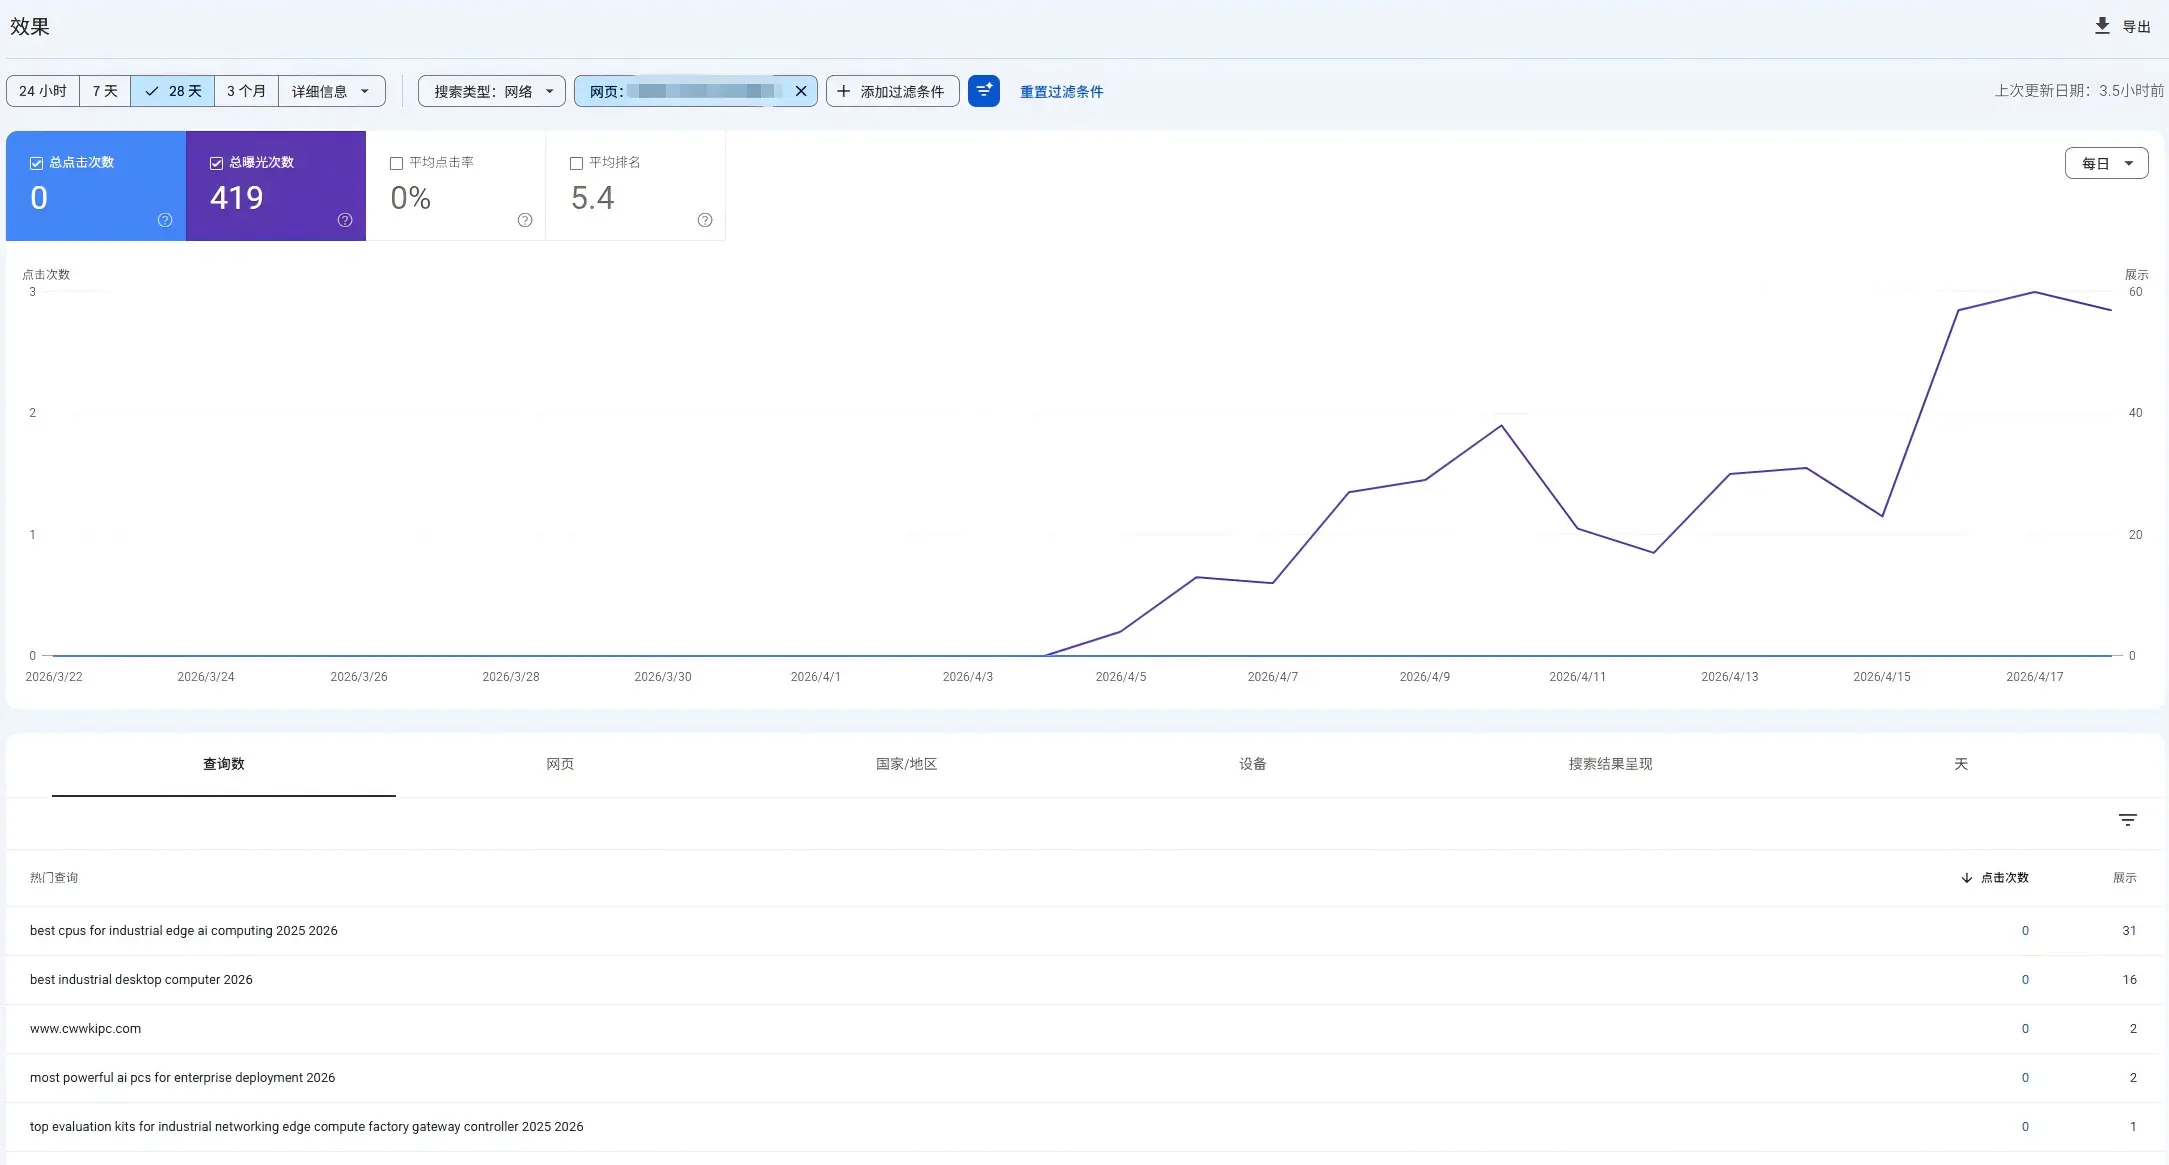The height and width of the screenshot is (1165, 2169).
Task: Open the blue filter settings icon
Action: pos(984,91)
